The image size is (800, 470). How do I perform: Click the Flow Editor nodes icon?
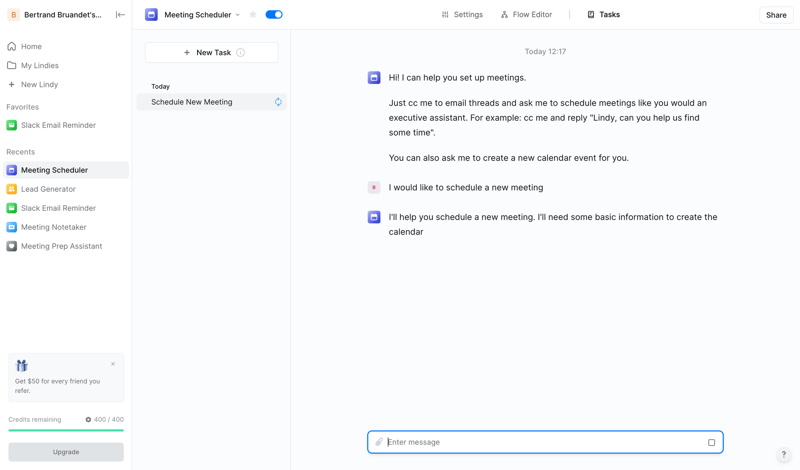click(x=504, y=15)
